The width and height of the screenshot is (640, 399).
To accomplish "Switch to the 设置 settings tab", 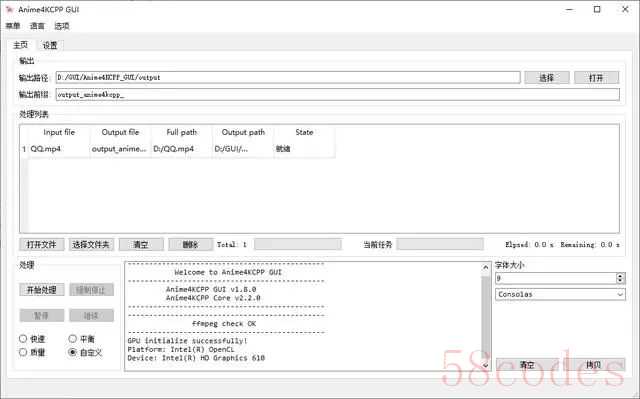I will (50, 45).
